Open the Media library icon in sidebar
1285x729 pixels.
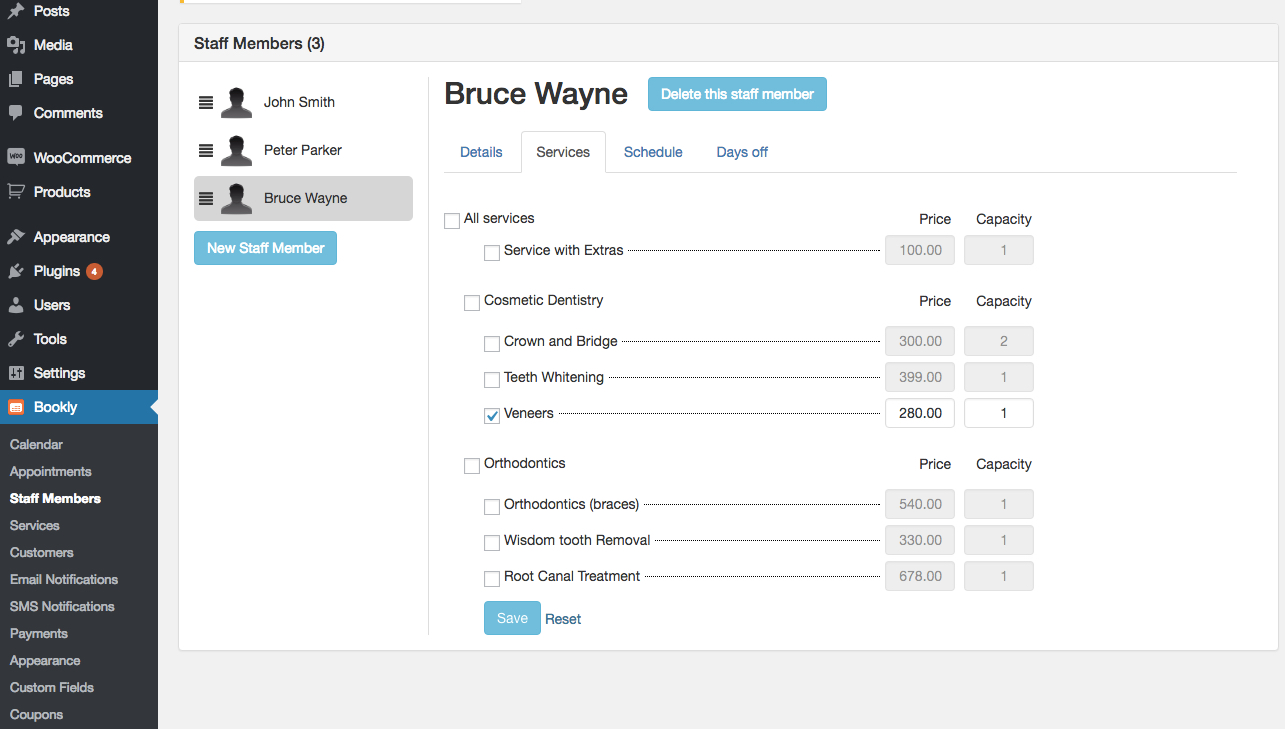(15, 44)
